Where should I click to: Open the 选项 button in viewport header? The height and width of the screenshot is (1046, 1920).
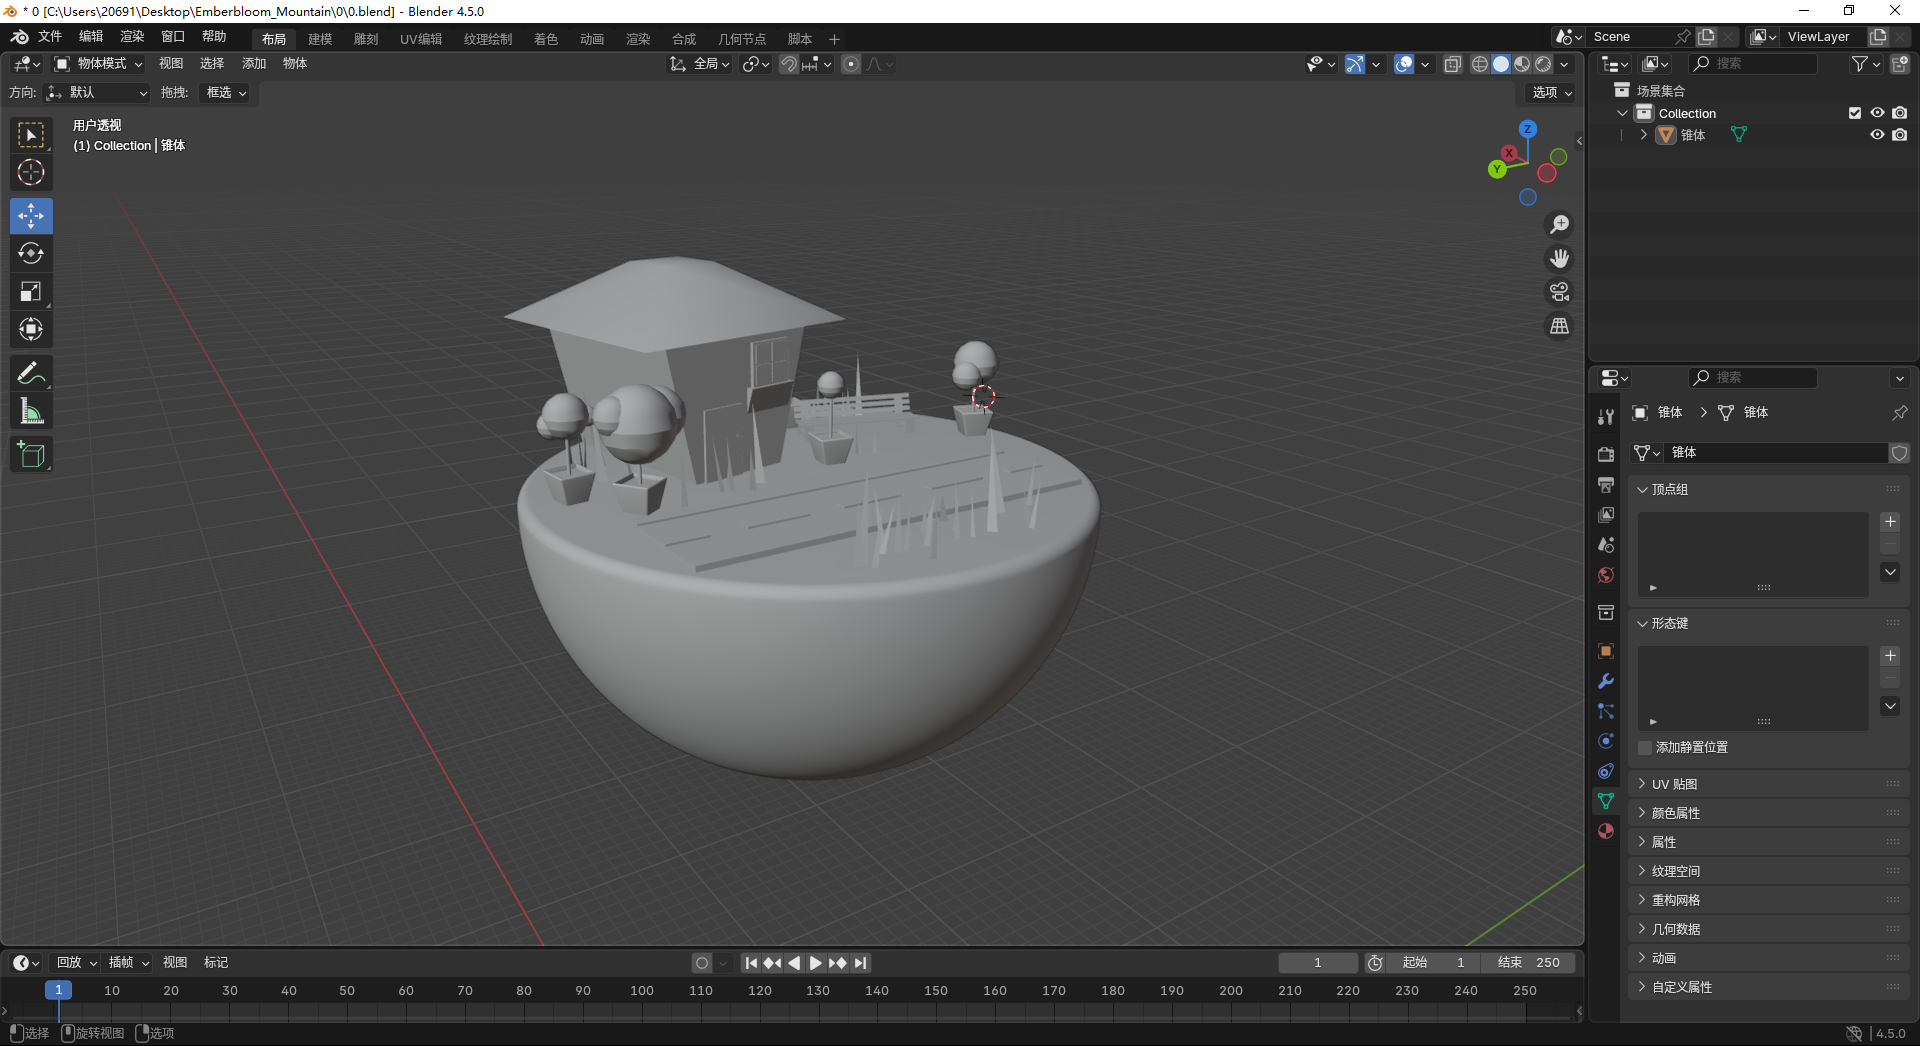(1552, 92)
